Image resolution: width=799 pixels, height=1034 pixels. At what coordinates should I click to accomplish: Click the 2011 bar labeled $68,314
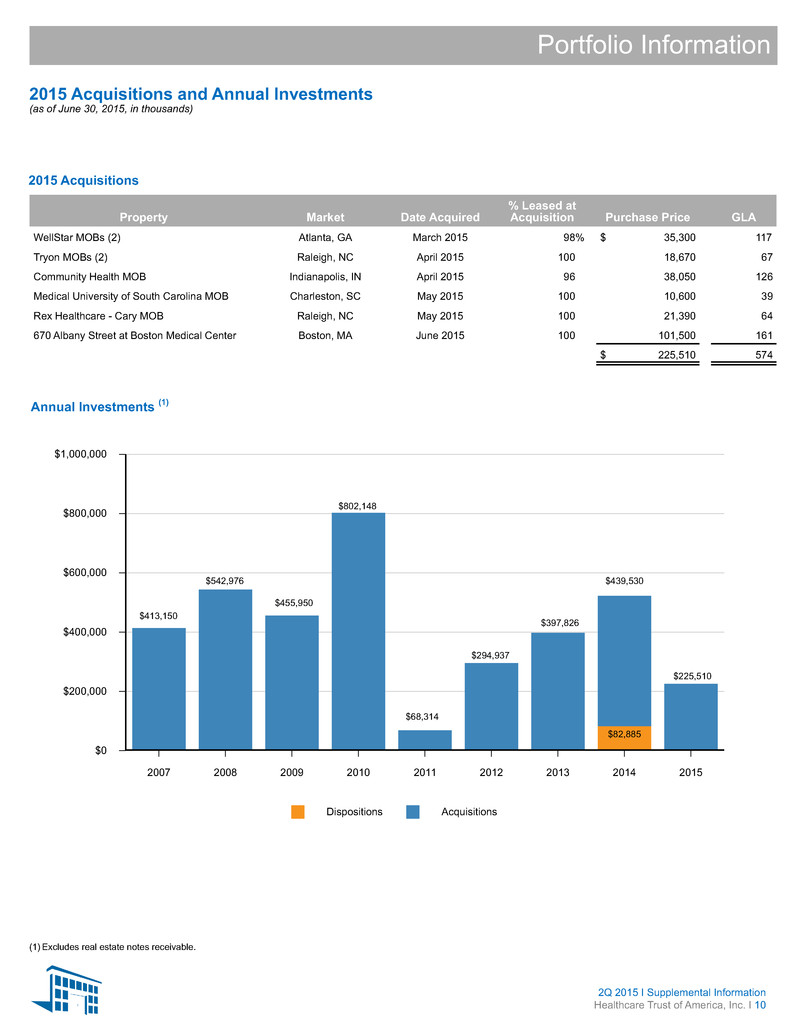425,739
